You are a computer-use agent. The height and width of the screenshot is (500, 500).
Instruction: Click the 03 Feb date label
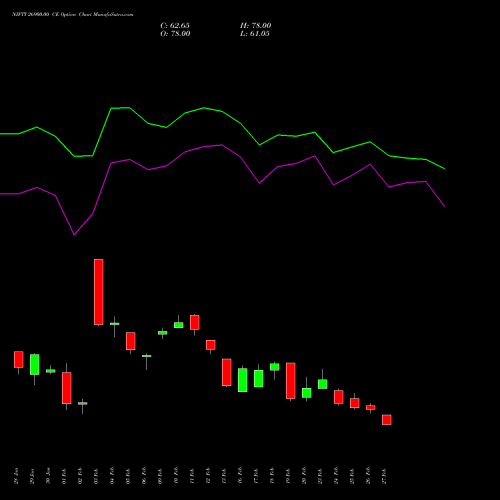pyautogui.click(x=96, y=476)
